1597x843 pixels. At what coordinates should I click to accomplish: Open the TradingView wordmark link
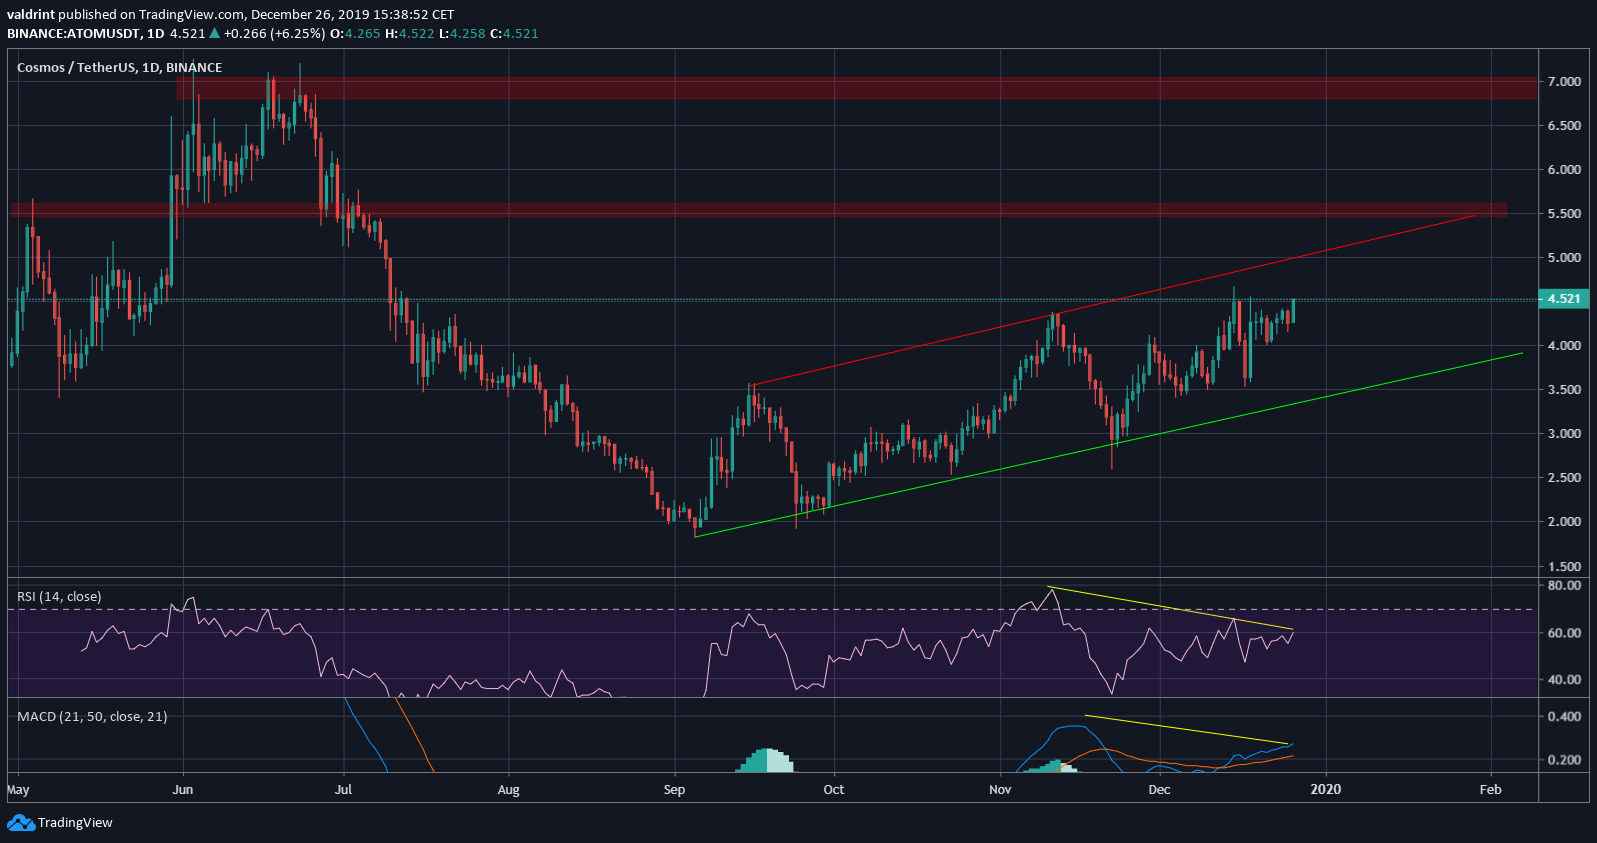[75, 823]
